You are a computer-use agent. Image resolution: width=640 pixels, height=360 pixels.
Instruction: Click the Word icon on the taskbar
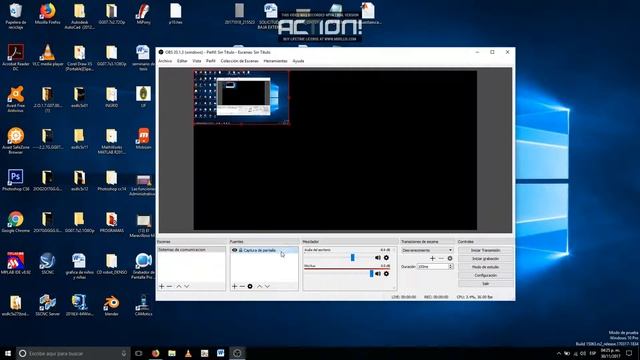[x=221, y=353]
